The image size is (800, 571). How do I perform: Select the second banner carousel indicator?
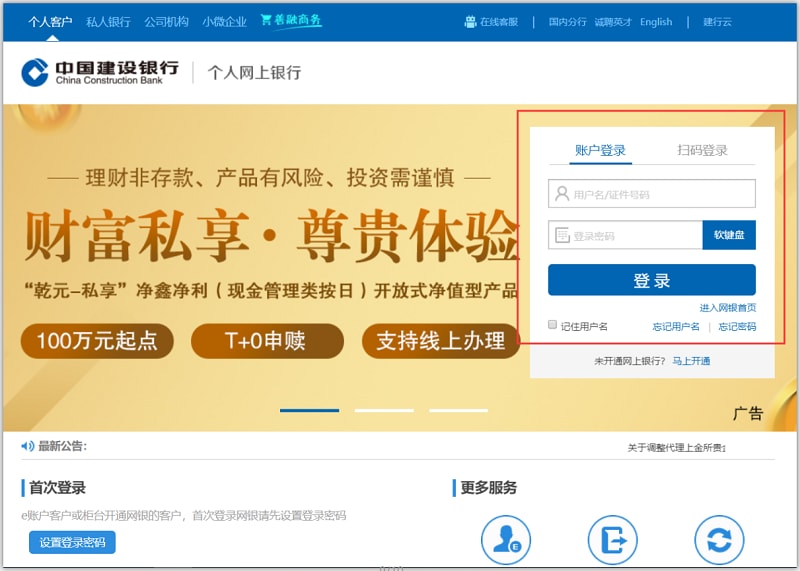click(x=384, y=410)
